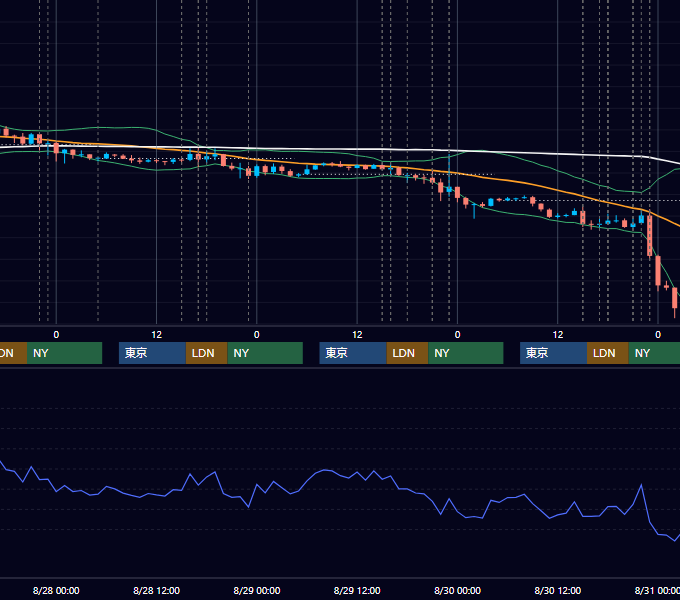Select the NY session block above 8/30 00:00
This screenshot has width=680, height=600.
(466, 353)
